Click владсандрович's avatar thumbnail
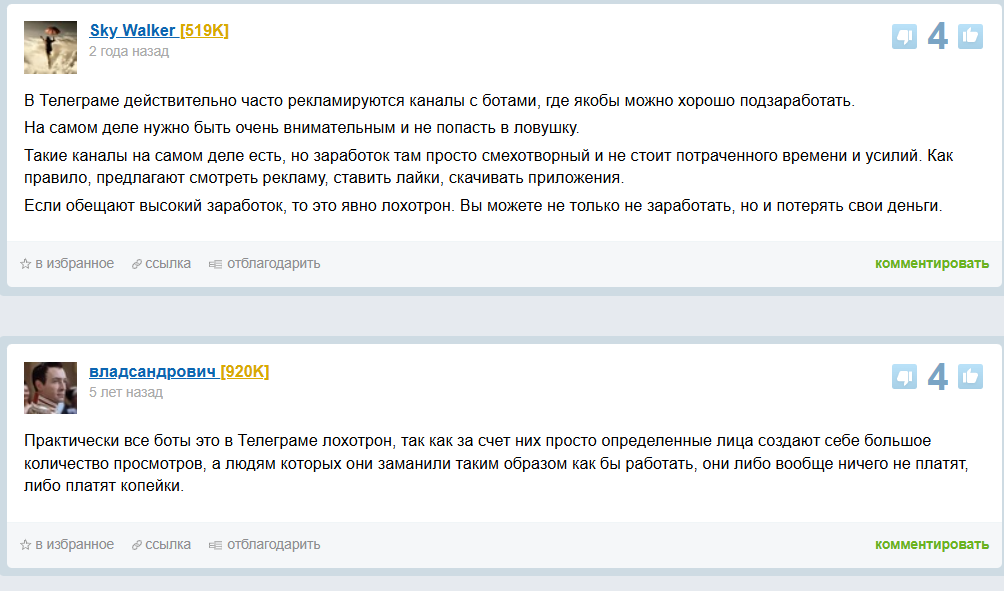The width and height of the screenshot is (1004, 591). click(x=50, y=388)
